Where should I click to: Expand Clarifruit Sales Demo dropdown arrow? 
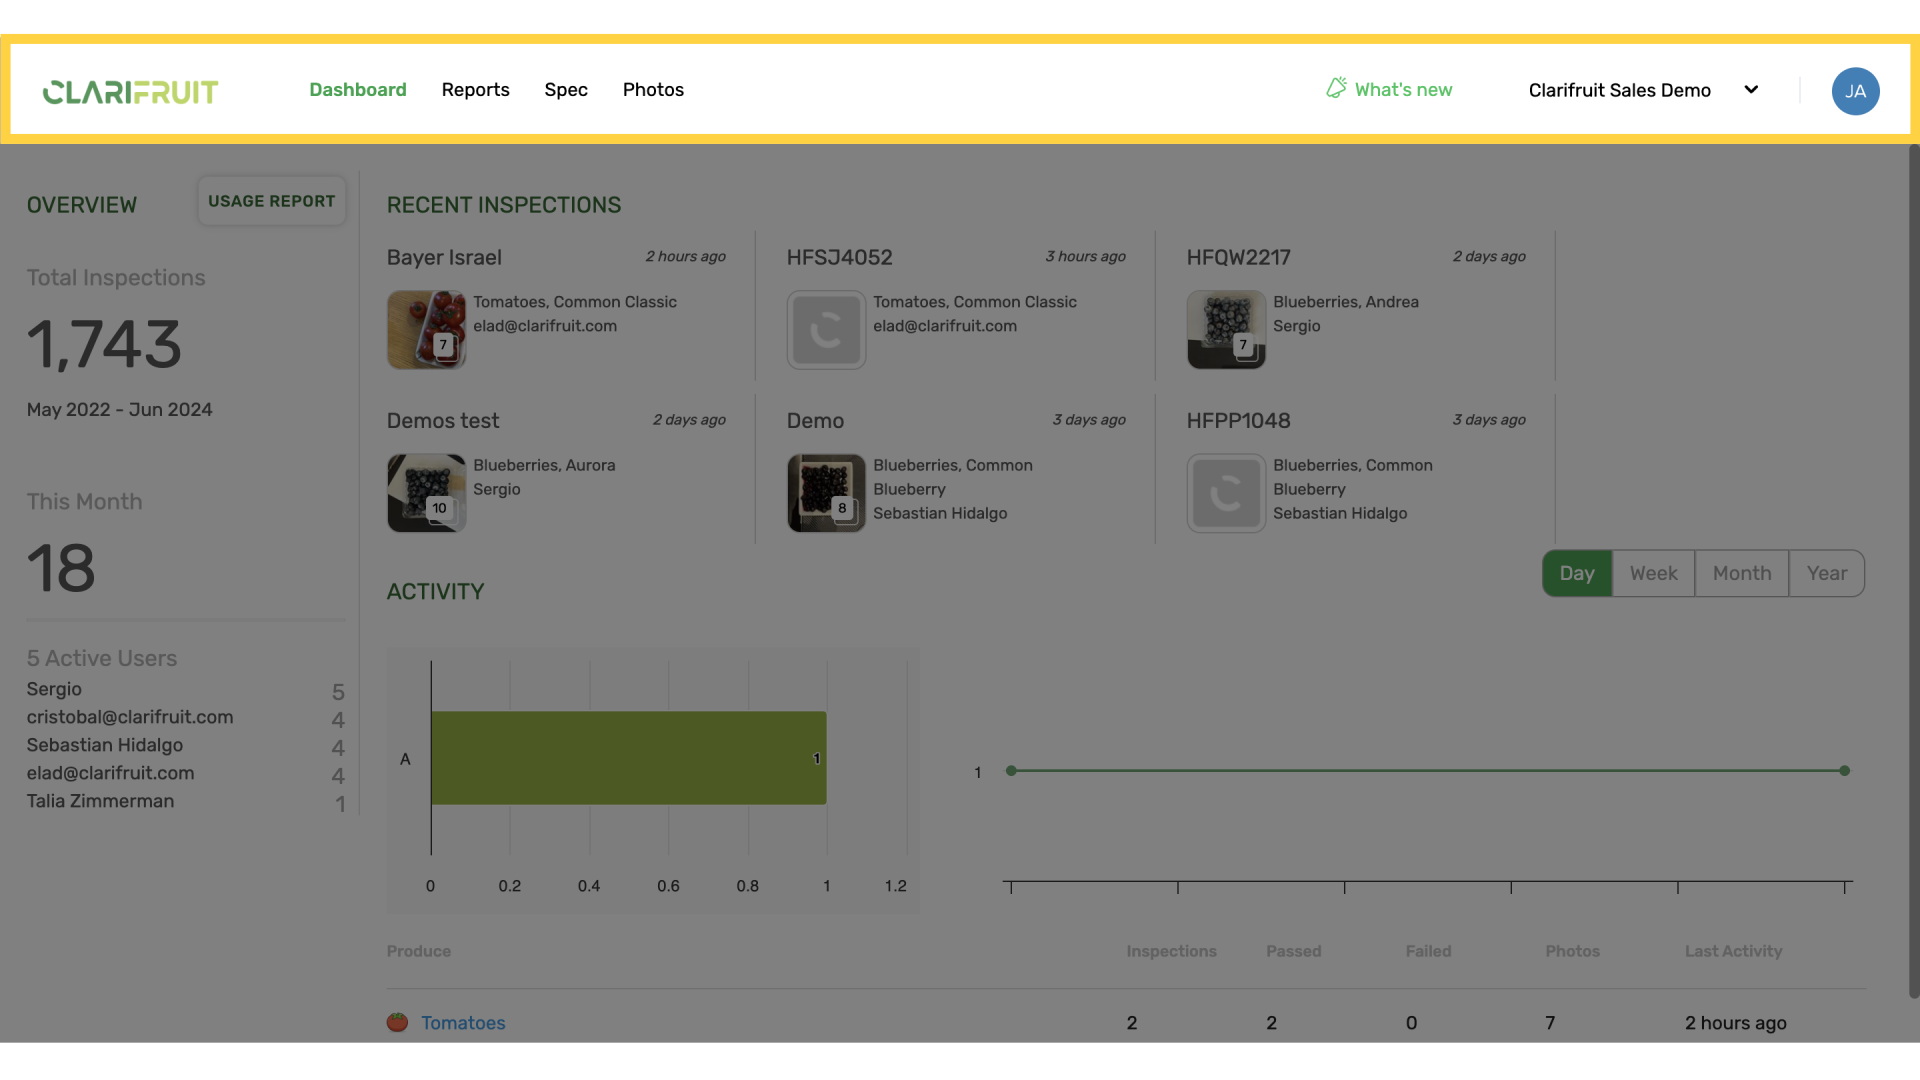tap(1751, 90)
